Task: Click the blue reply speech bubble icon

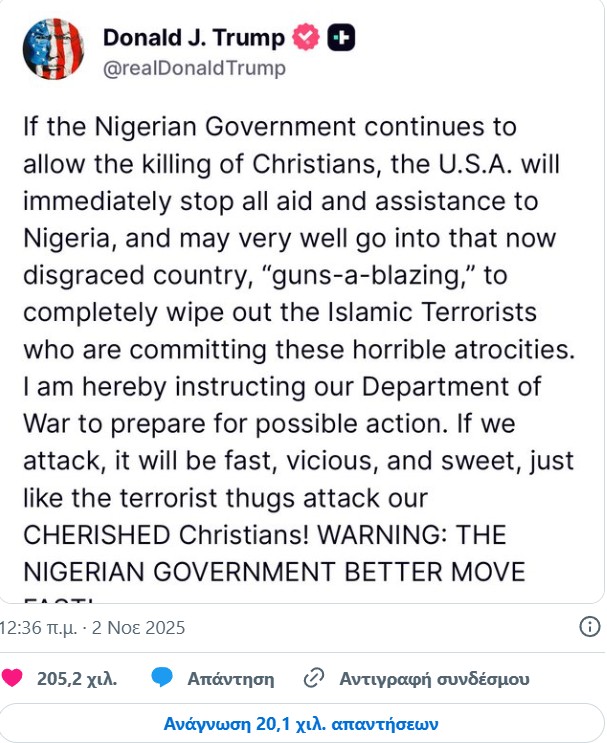Action: click(162, 678)
